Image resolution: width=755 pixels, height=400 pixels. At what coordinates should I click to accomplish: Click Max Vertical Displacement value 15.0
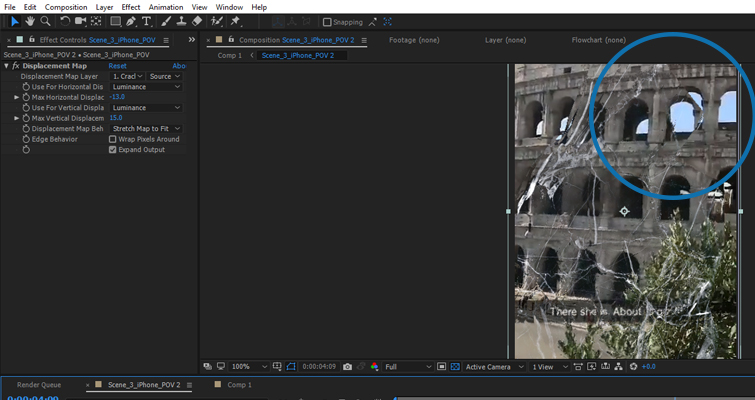pyautogui.click(x=116, y=118)
